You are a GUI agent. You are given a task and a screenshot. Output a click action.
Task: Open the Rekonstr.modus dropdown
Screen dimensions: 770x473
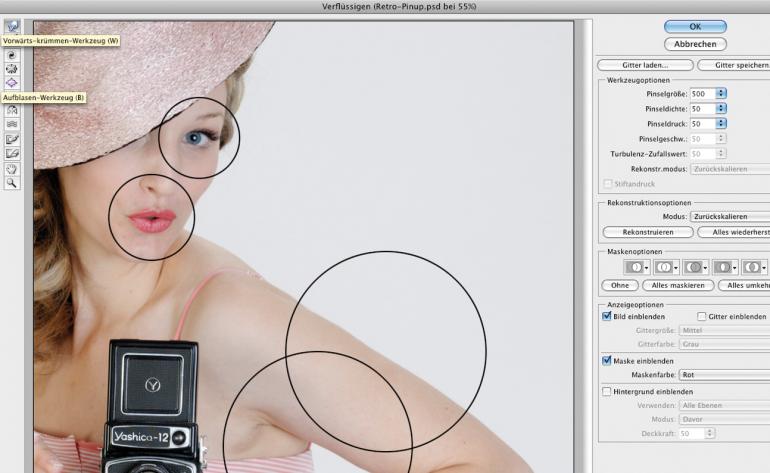click(730, 169)
